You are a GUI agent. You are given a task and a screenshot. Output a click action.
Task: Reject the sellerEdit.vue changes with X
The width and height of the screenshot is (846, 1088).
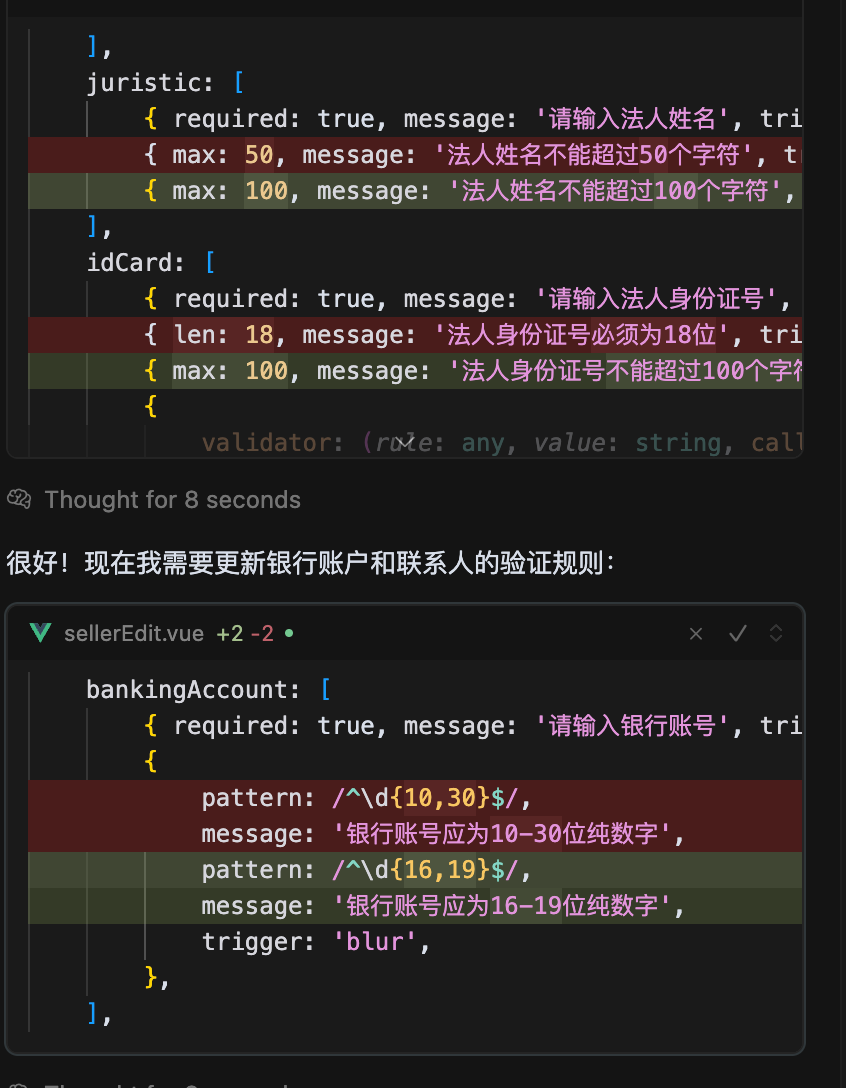[695, 634]
